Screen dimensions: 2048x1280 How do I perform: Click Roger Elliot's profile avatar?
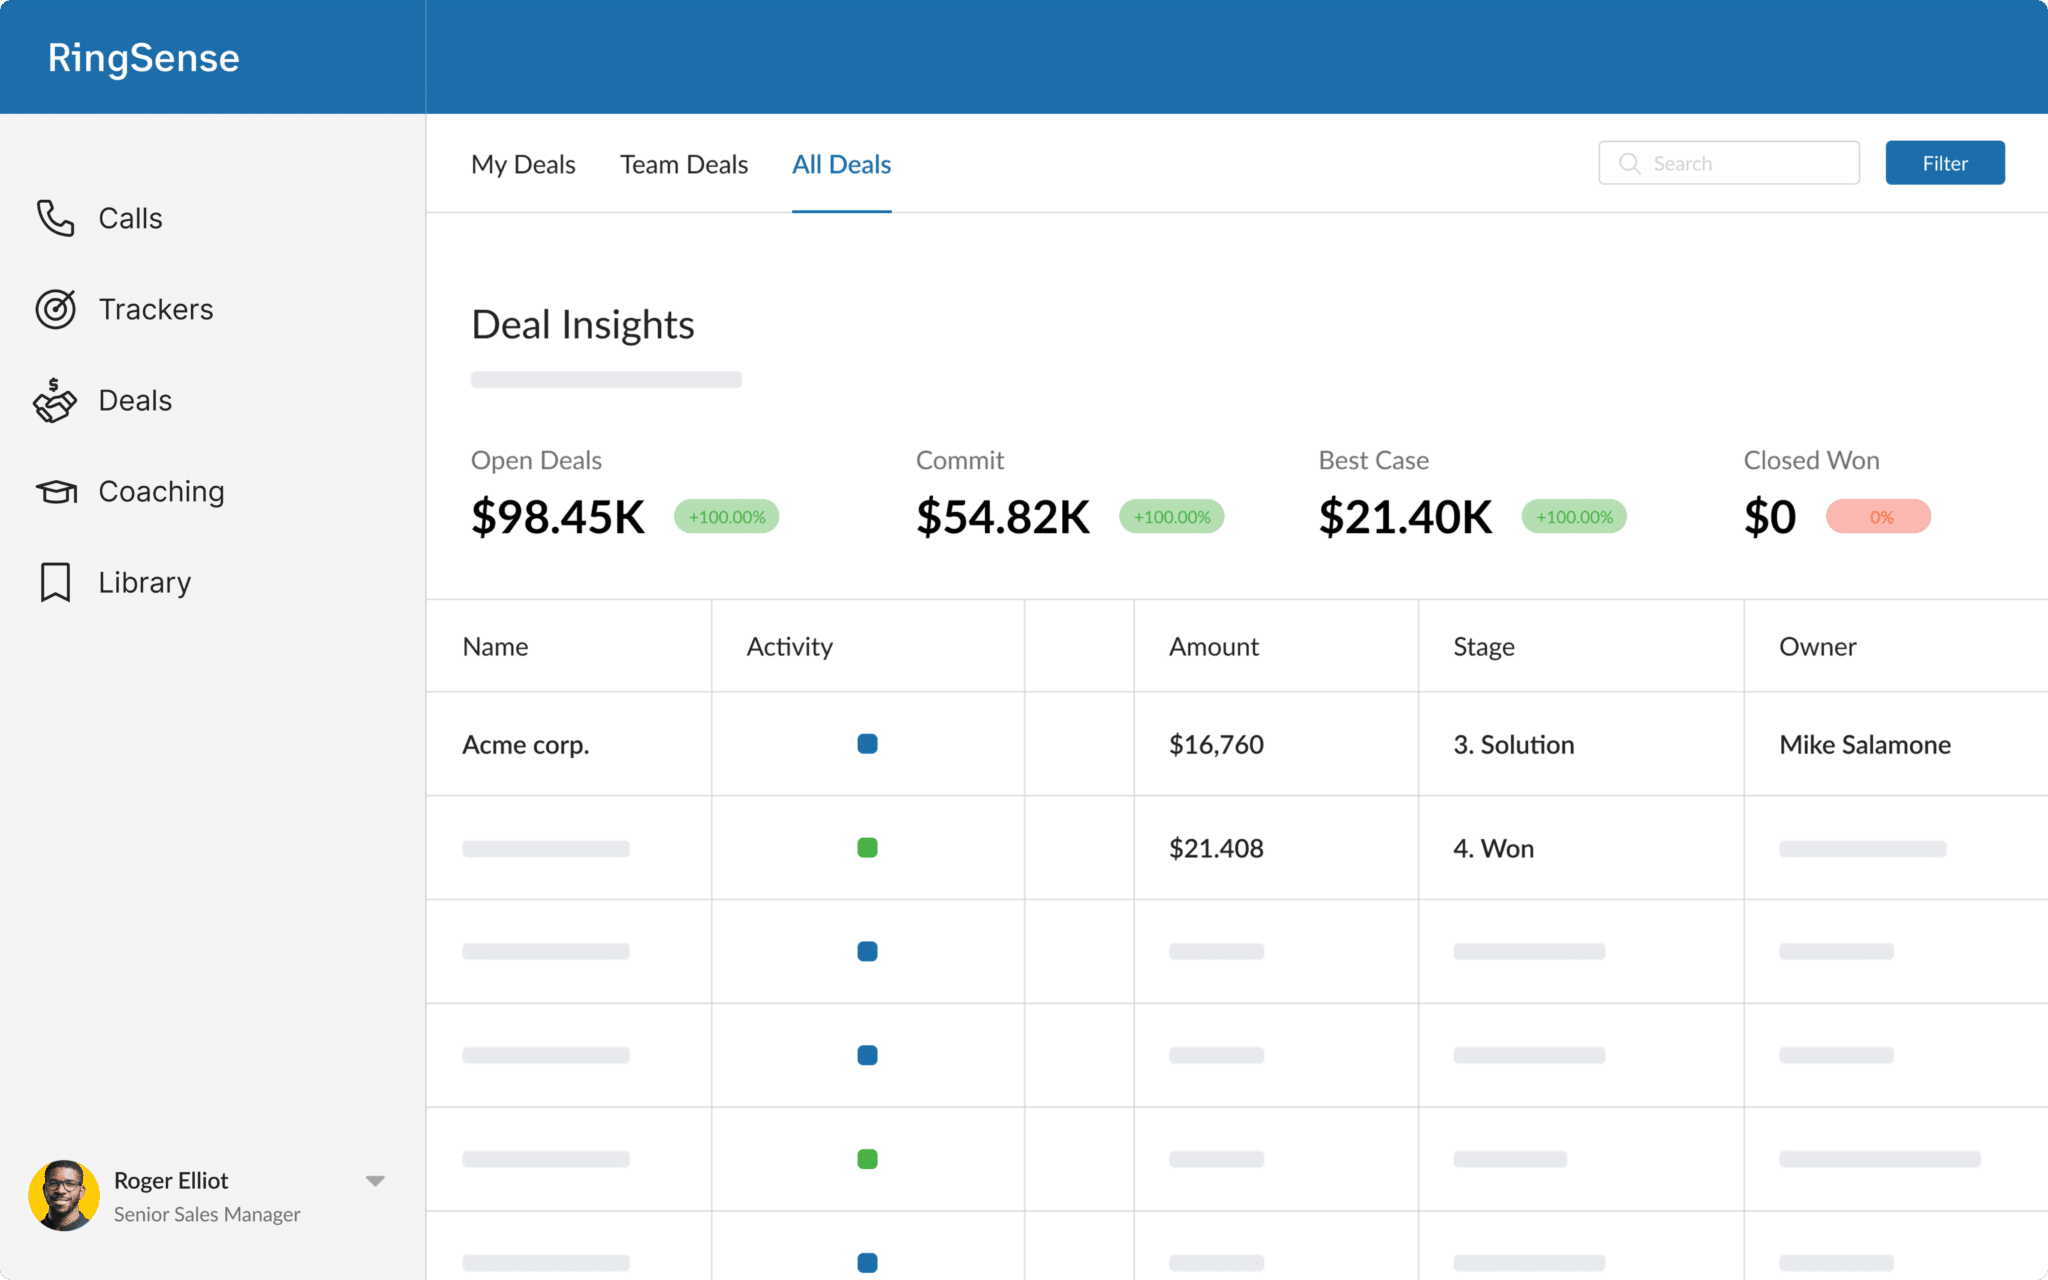tap(64, 1196)
